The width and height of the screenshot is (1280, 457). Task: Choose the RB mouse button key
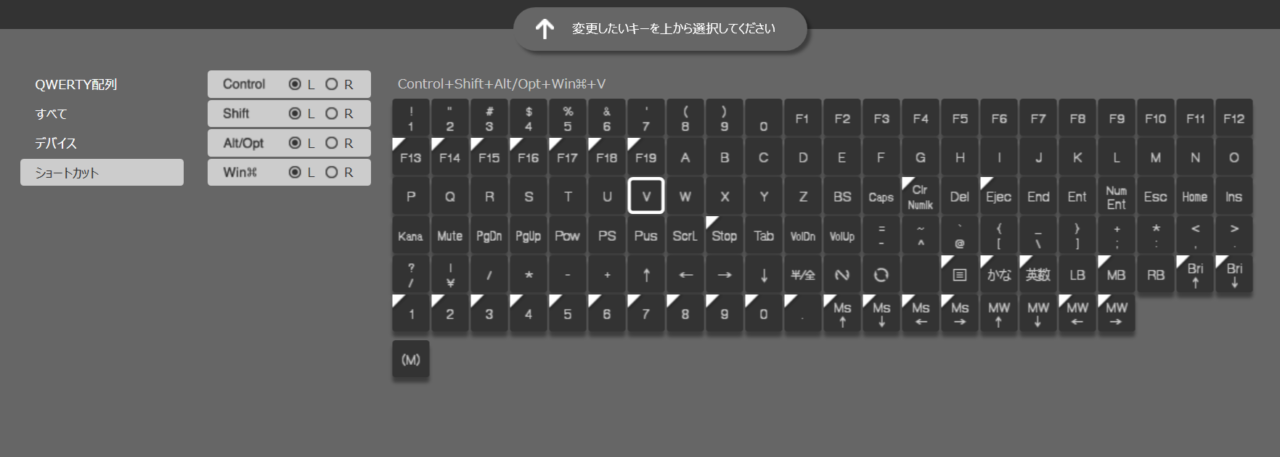click(x=1155, y=275)
